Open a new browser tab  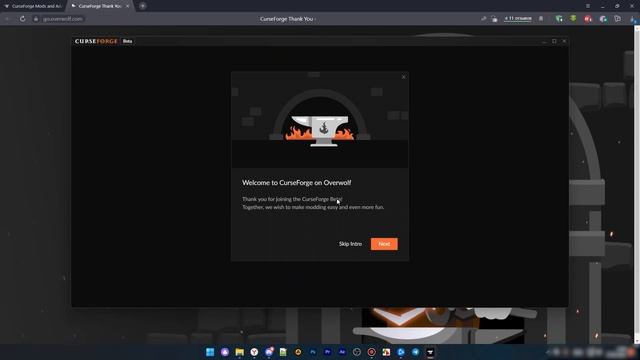click(142, 6)
